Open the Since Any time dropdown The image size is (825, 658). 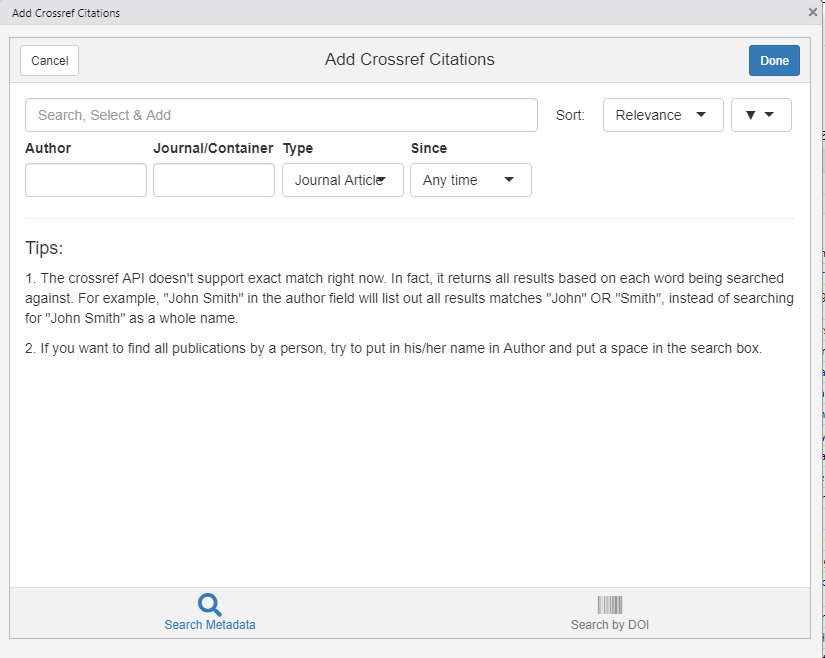pyautogui.click(x=470, y=180)
